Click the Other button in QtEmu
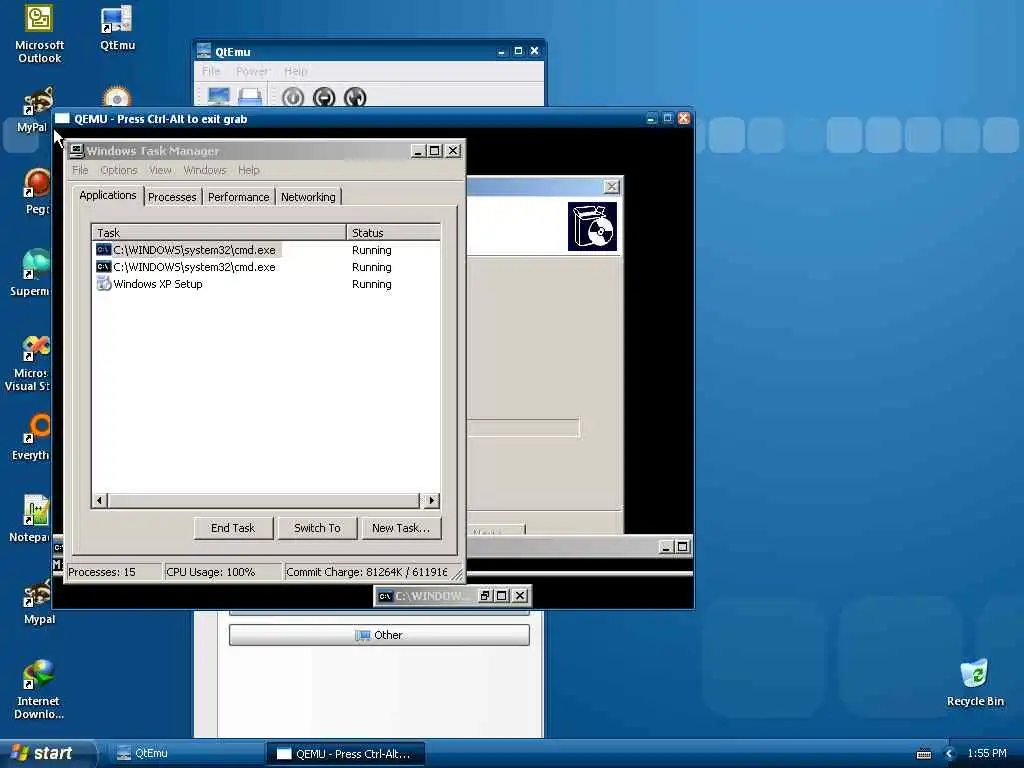This screenshot has width=1024, height=768. pos(379,635)
